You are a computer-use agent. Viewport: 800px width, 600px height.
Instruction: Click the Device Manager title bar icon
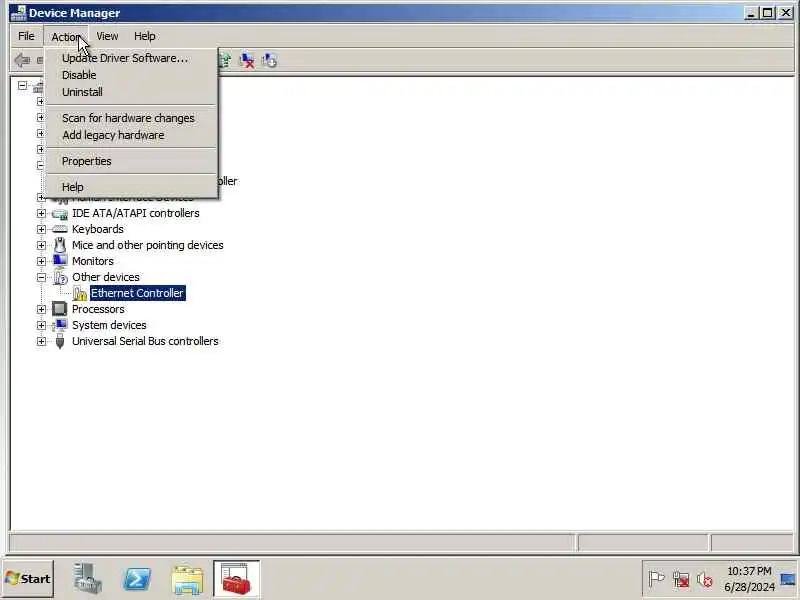click(18, 13)
